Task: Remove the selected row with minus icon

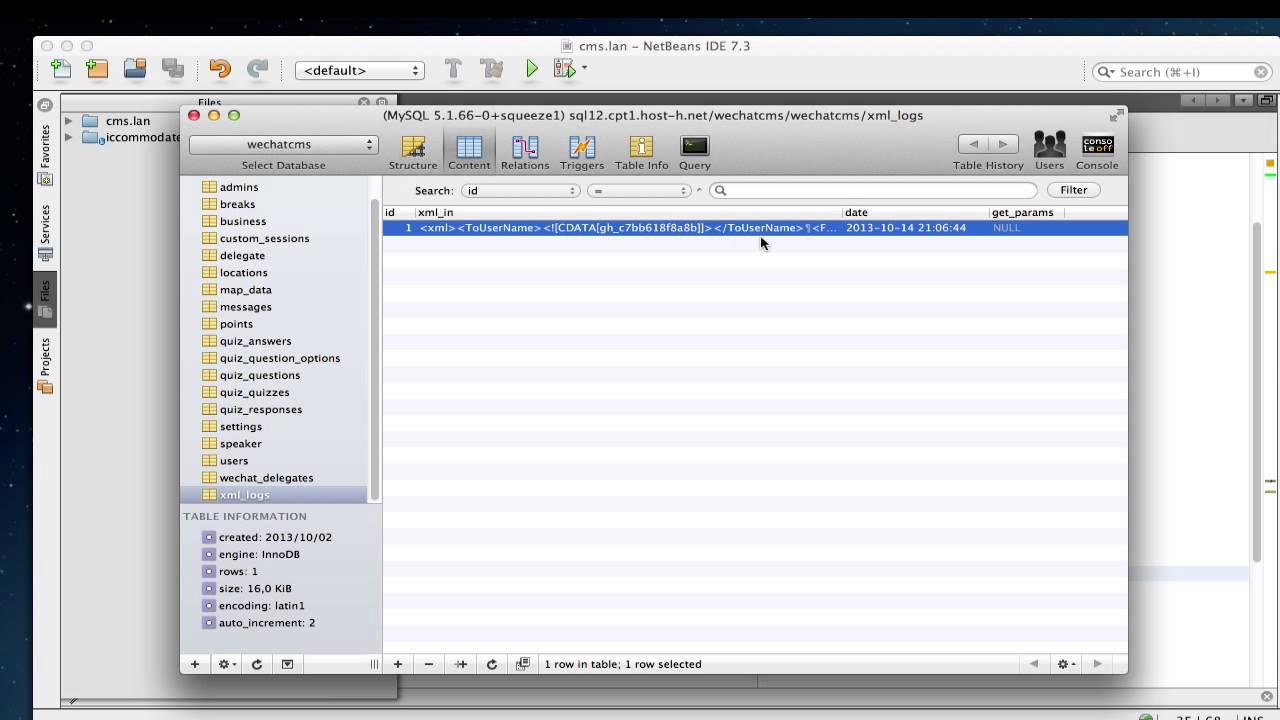Action: click(429, 664)
